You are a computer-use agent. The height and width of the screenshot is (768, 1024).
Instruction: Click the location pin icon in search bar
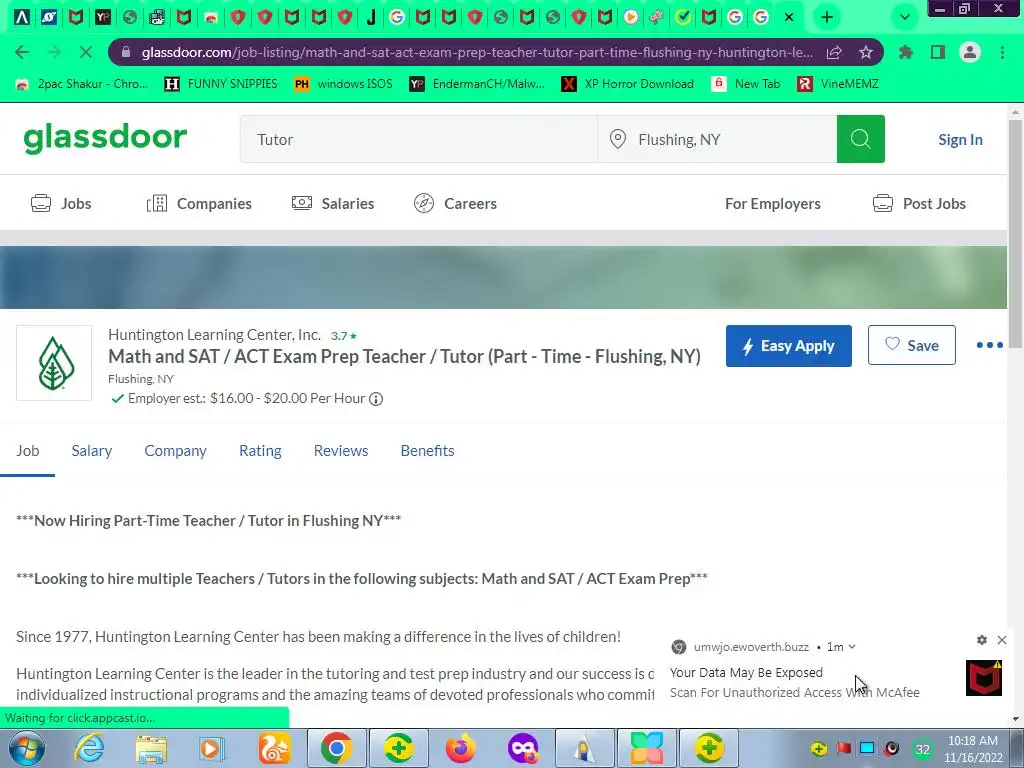click(x=617, y=139)
